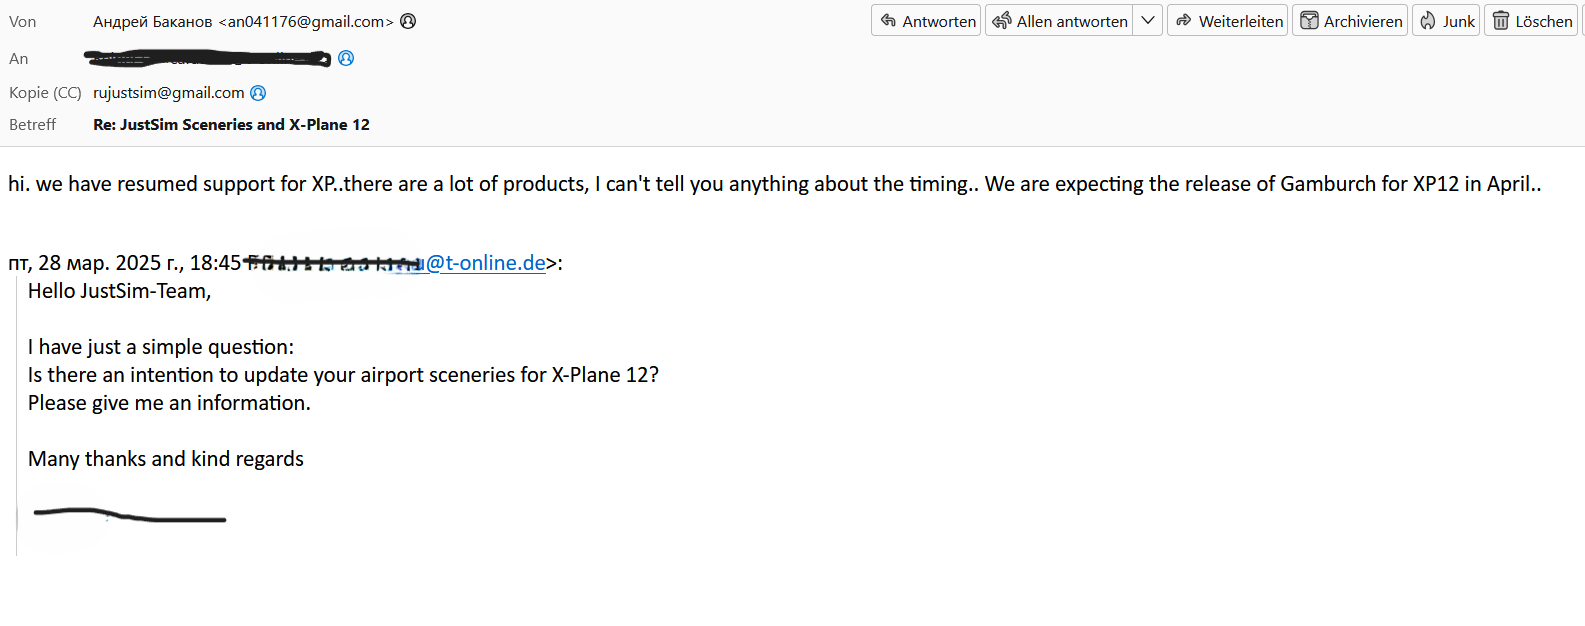This screenshot has width=1585, height=626.
Task: Click the Archivieren box icon
Action: (x=1309, y=21)
